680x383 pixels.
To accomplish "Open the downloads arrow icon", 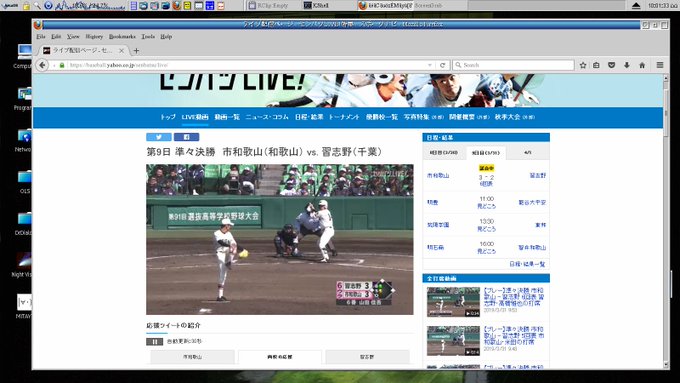I will point(627,65).
